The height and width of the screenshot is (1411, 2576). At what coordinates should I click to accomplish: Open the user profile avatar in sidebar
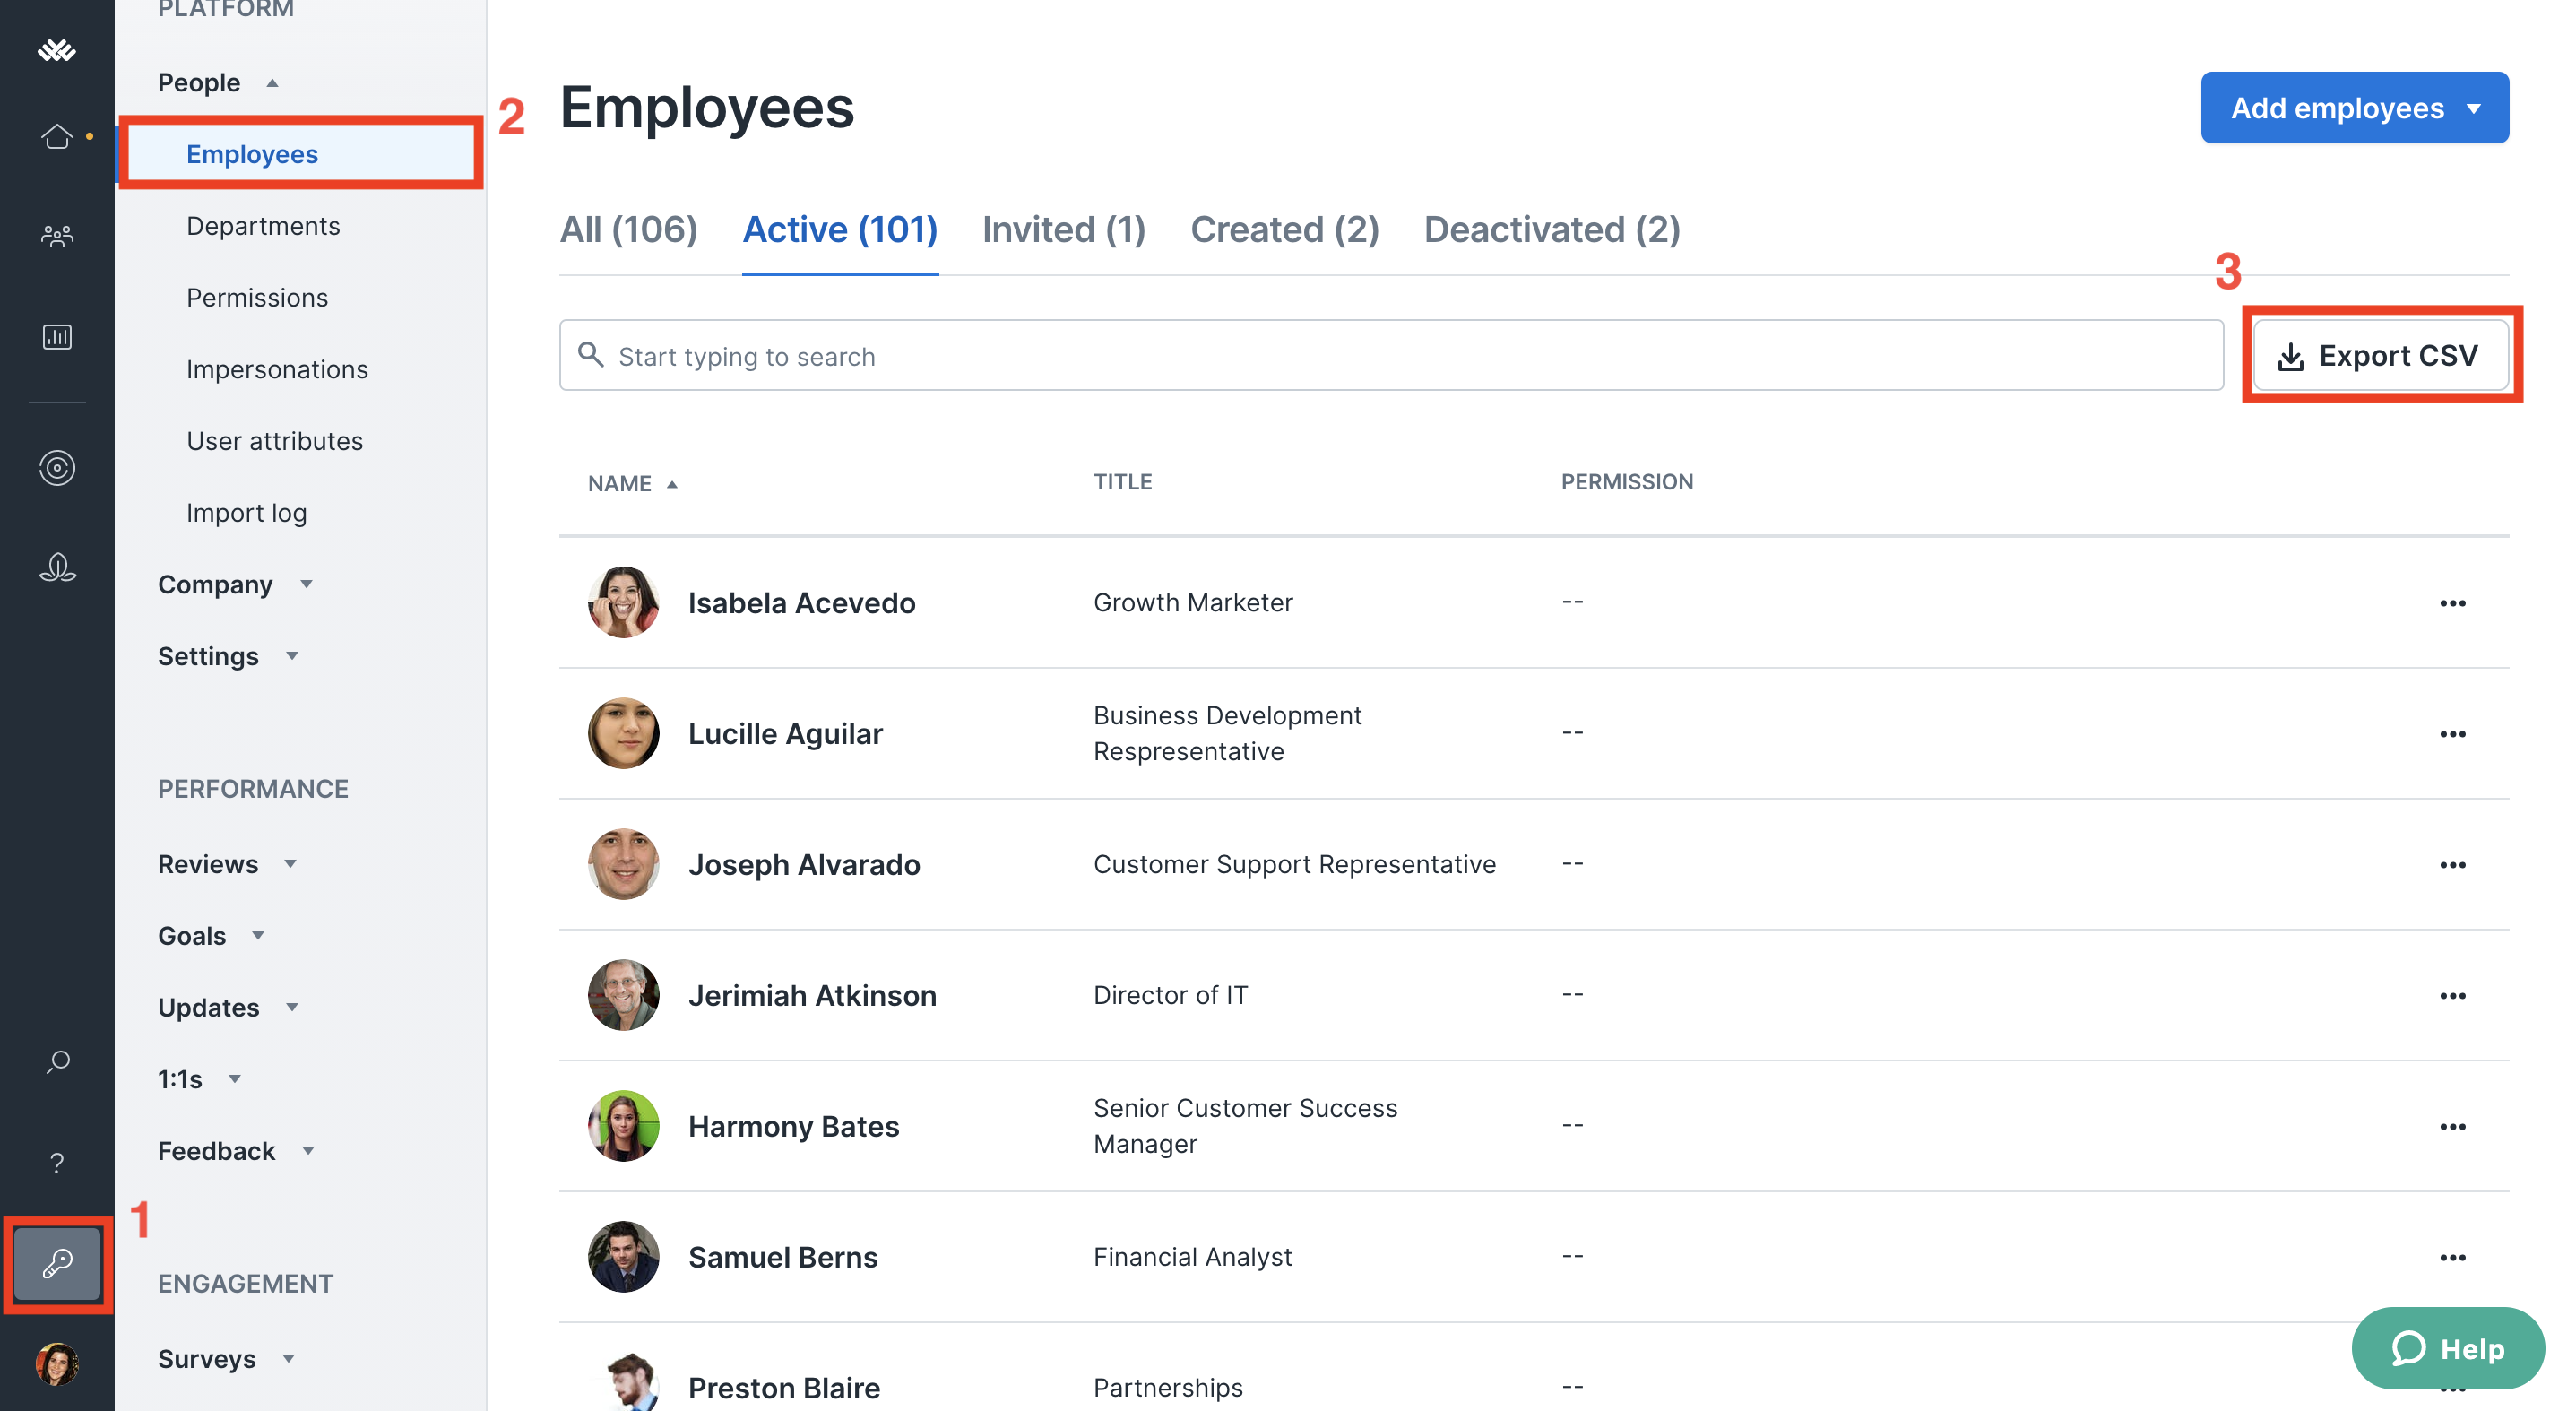click(x=57, y=1363)
